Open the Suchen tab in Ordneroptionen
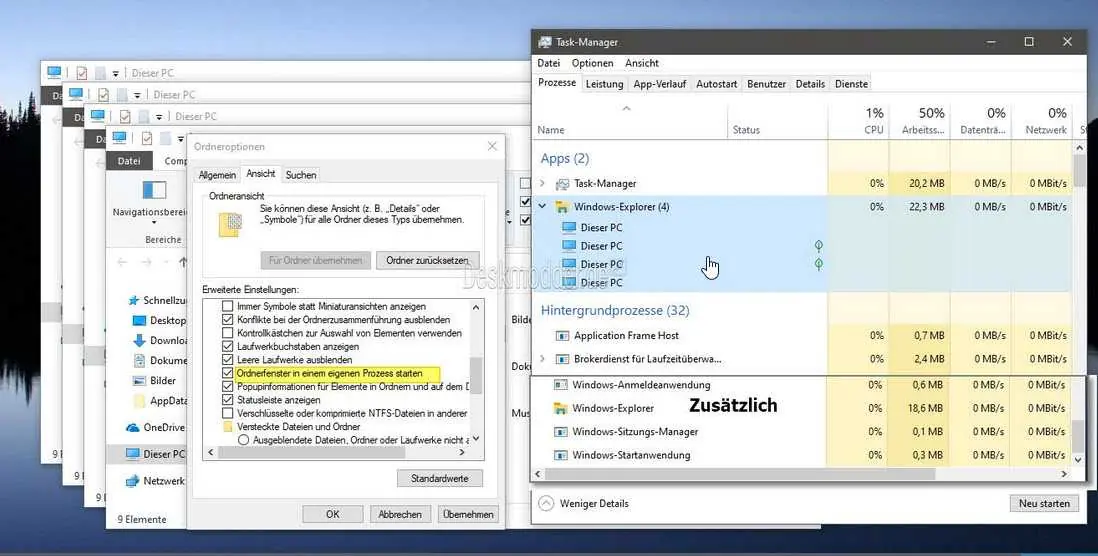1098x556 pixels. click(x=301, y=175)
